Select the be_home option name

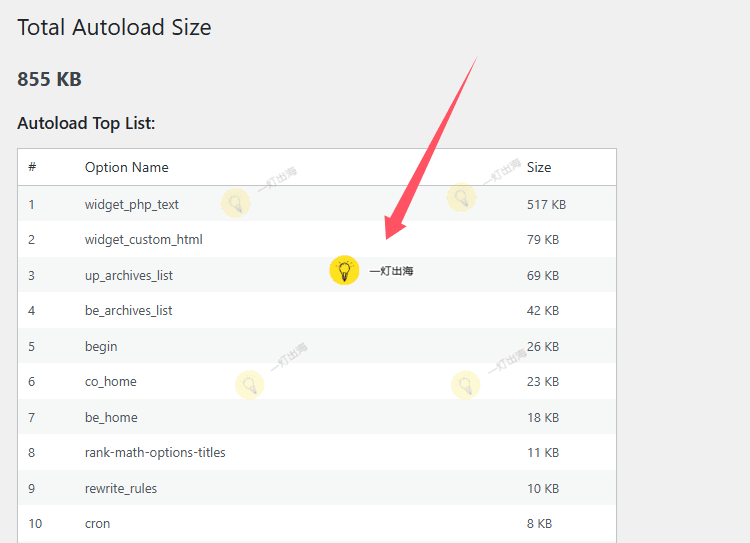[111, 417]
